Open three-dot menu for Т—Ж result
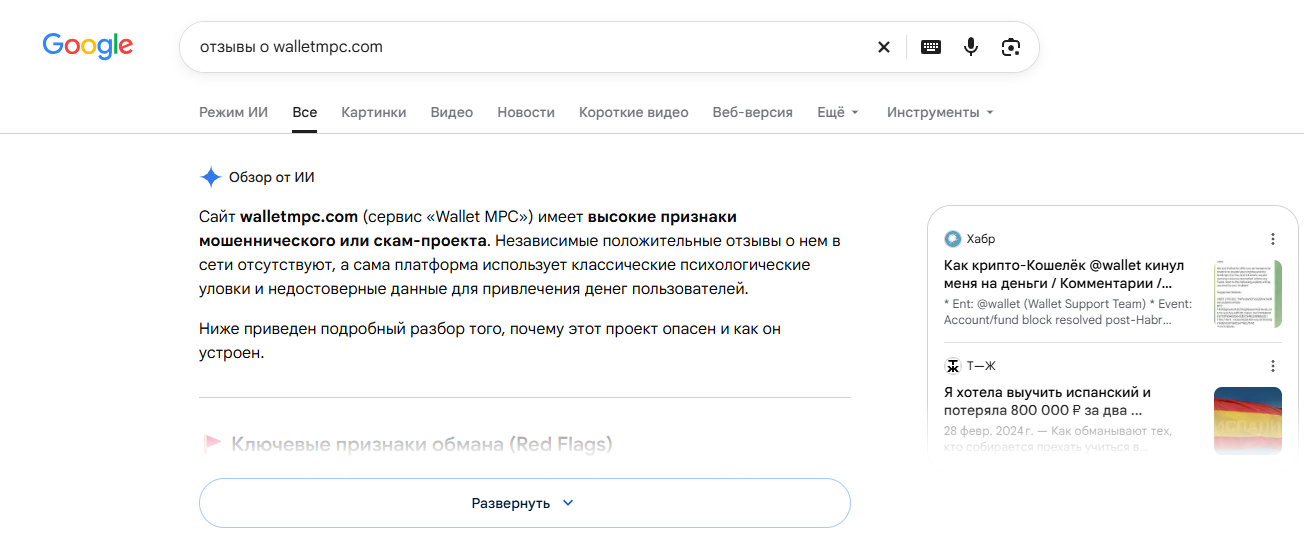 tap(1272, 366)
